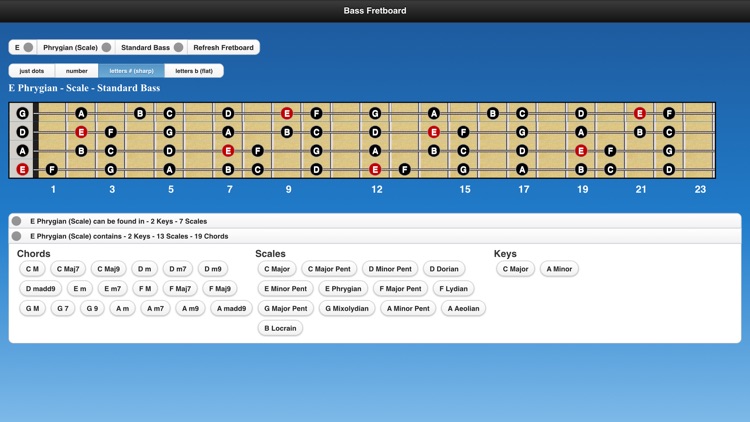The height and width of the screenshot is (422, 750).
Task: Tap D note at fret 22 on E string
Action: click(x=669, y=169)
